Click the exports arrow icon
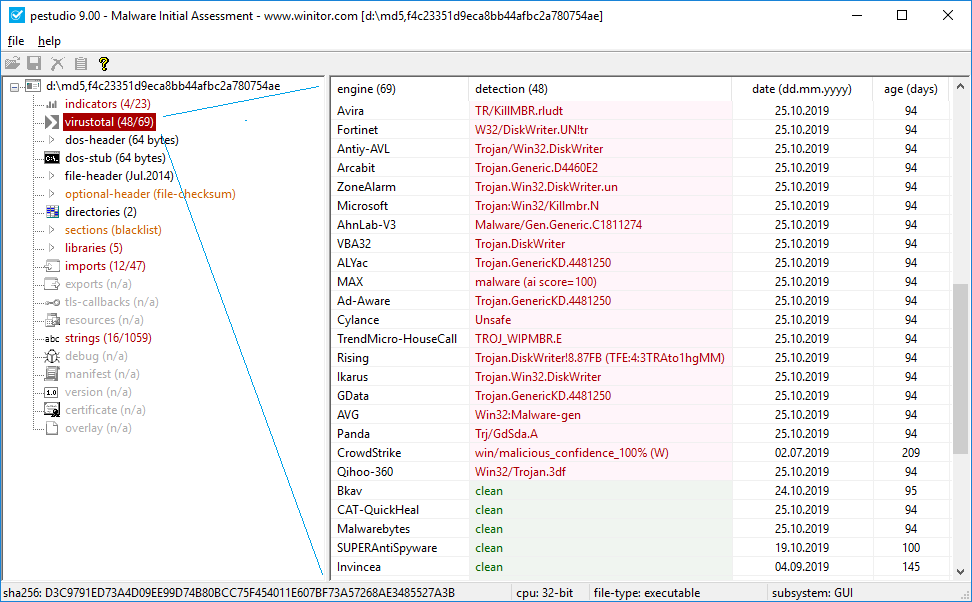 point(52,284)
